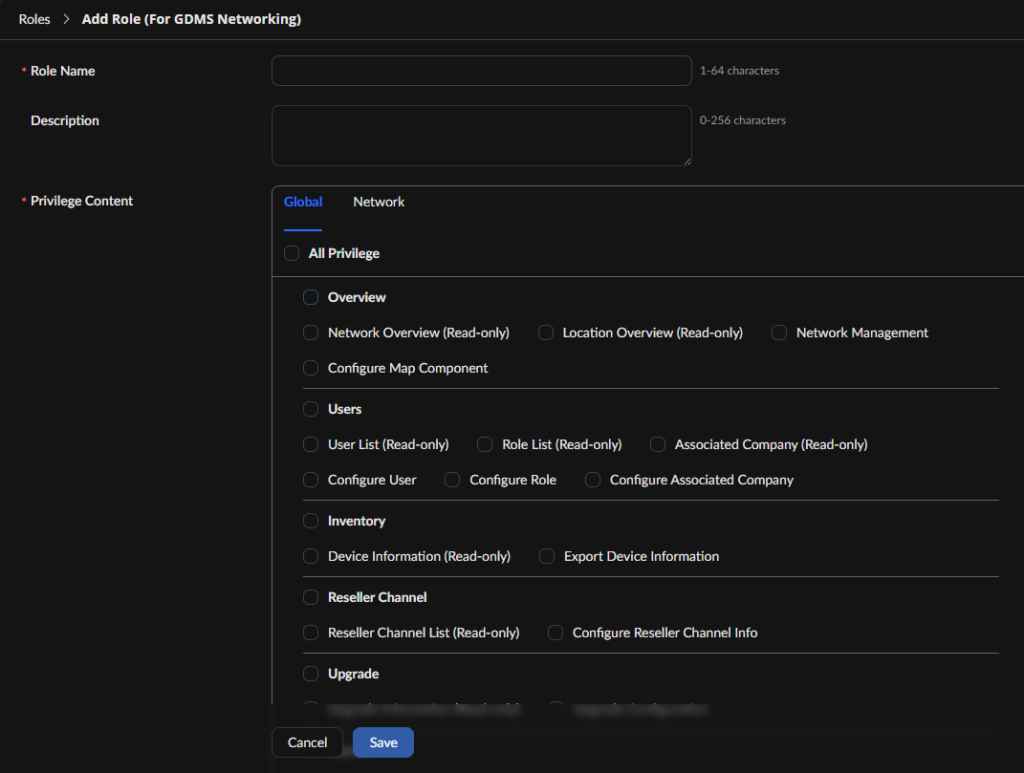Click the Description resize handle corner
The width and height of the screenshot is (1024, 773).
click(x=687, y=161)
